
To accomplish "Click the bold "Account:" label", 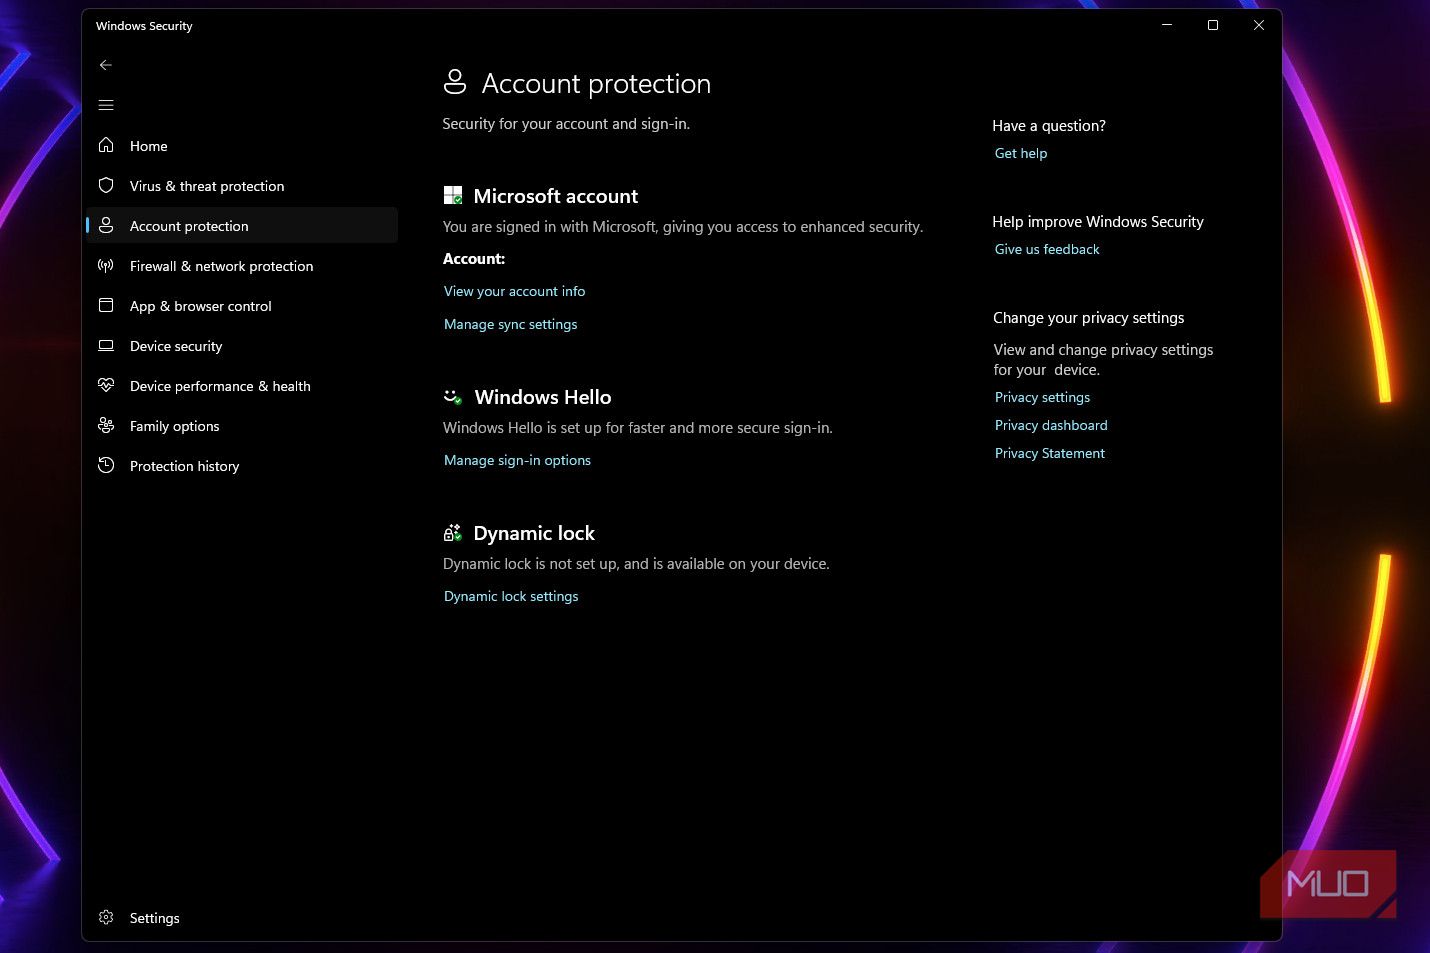I will (474, 259).
